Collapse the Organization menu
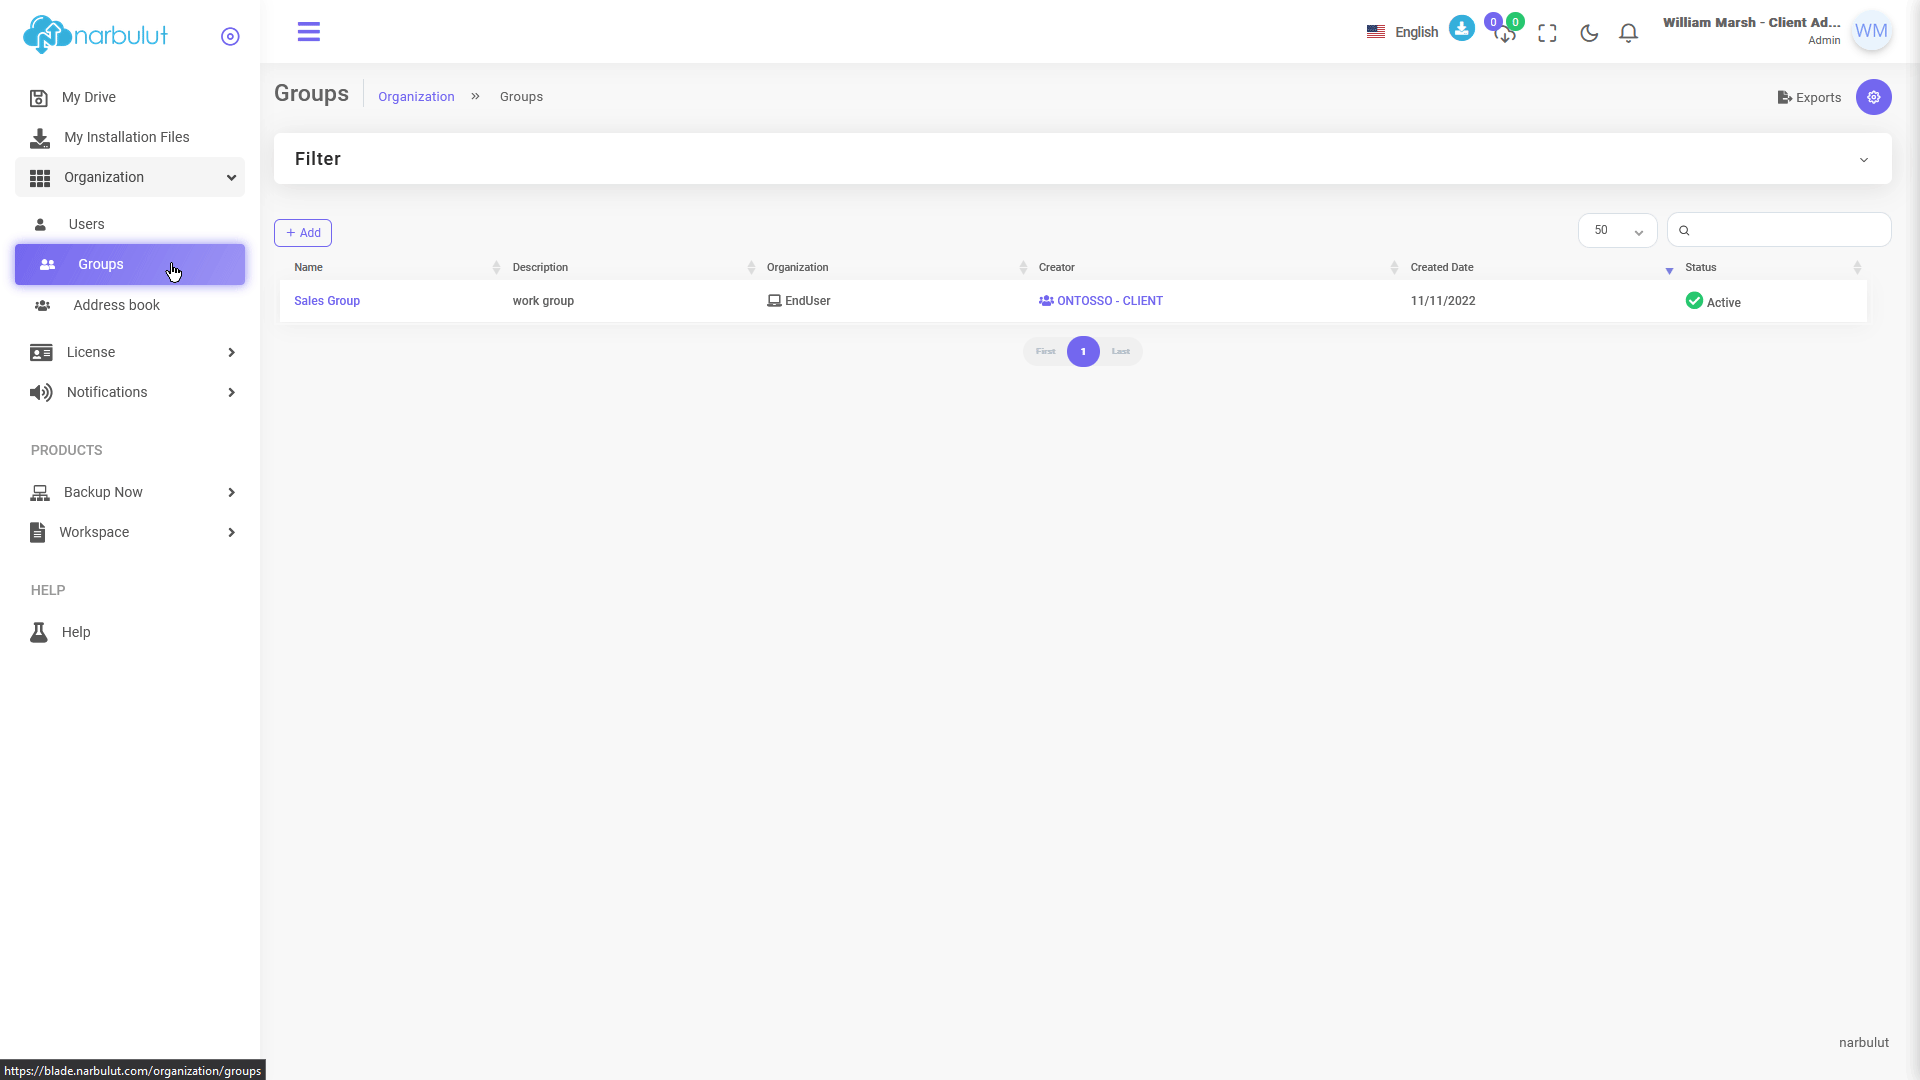This screenshot has height=1080, width=1920. click(x=130, y=177)
